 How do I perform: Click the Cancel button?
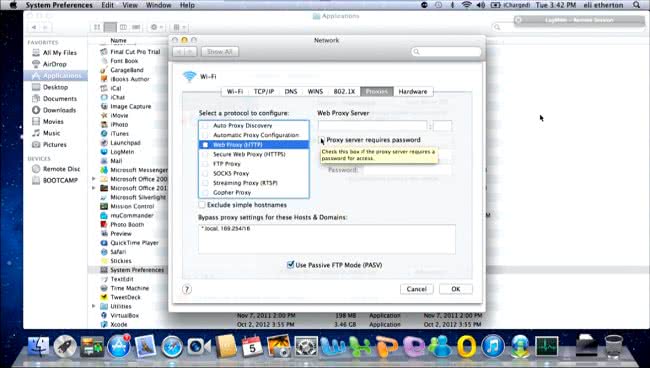click(x=416, y=289)
